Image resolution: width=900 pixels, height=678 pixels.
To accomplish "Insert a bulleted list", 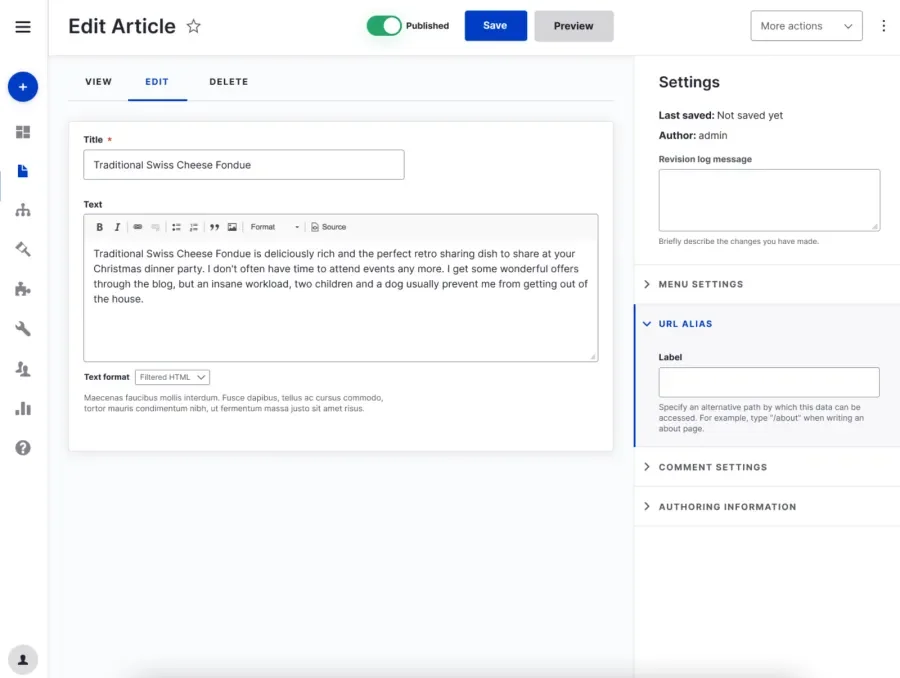I will coord(176,227).
